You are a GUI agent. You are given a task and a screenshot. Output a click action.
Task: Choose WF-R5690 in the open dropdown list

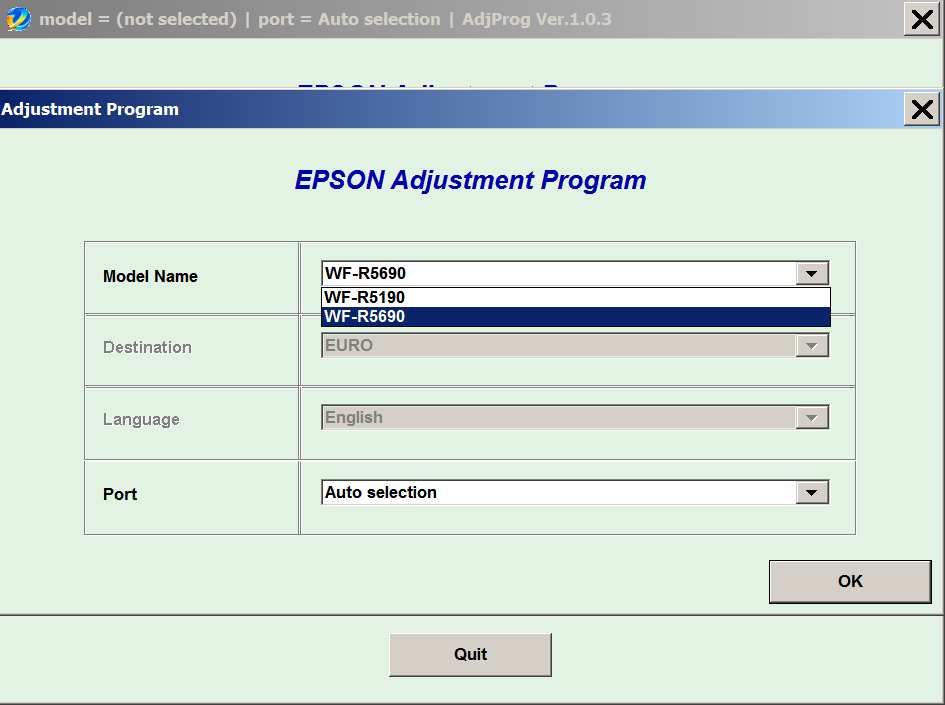coord(576,316)
